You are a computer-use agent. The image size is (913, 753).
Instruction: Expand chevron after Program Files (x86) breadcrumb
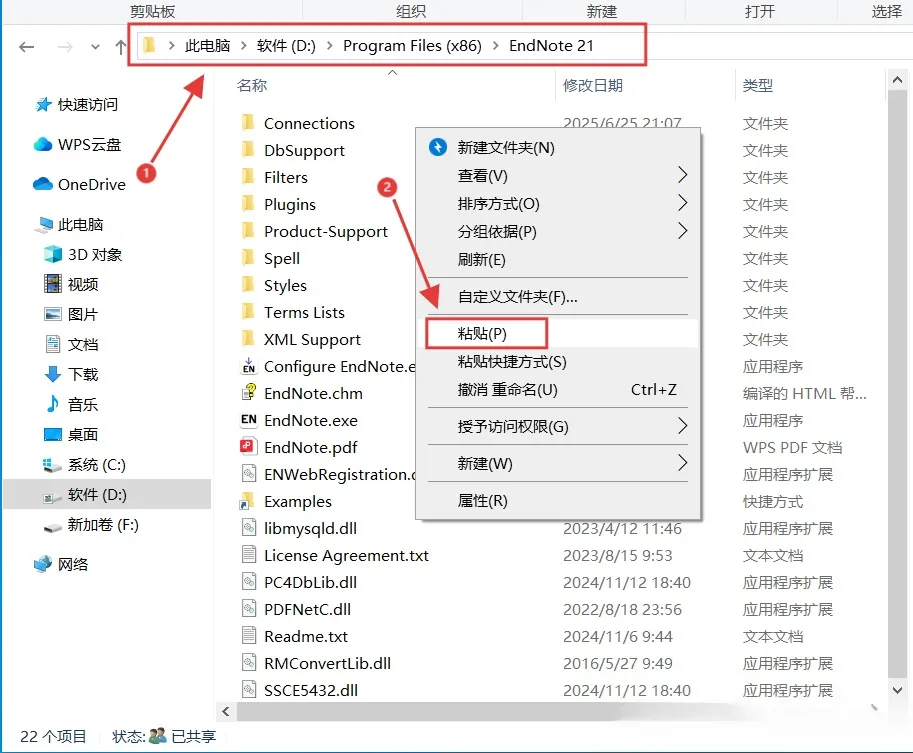coord(496,45)
